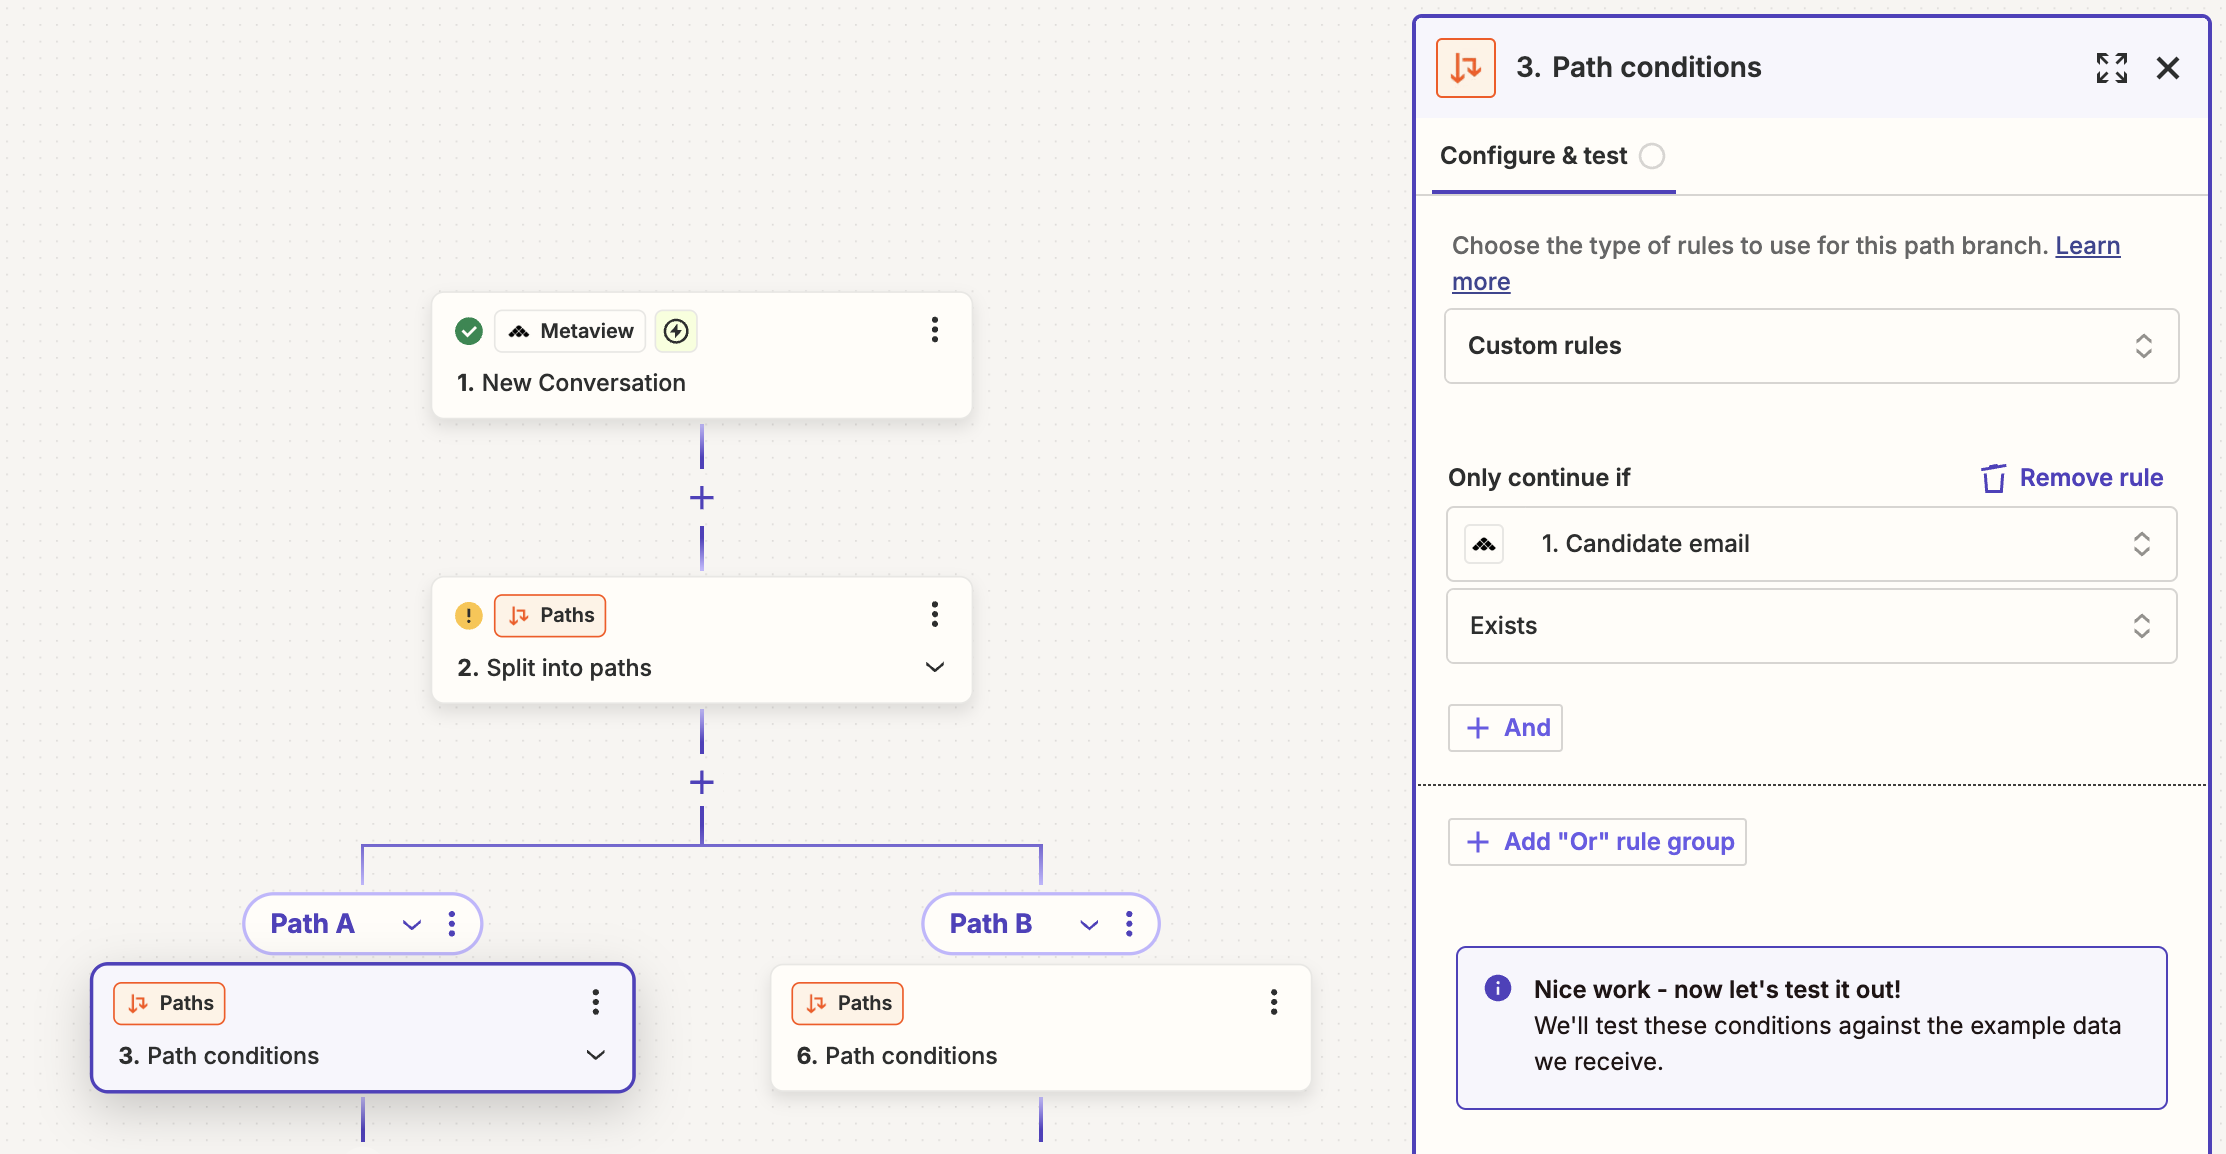
Task: Expand the step 3 Path conditions chevron
Action: pyautogui.click(x=596, y=1055)
